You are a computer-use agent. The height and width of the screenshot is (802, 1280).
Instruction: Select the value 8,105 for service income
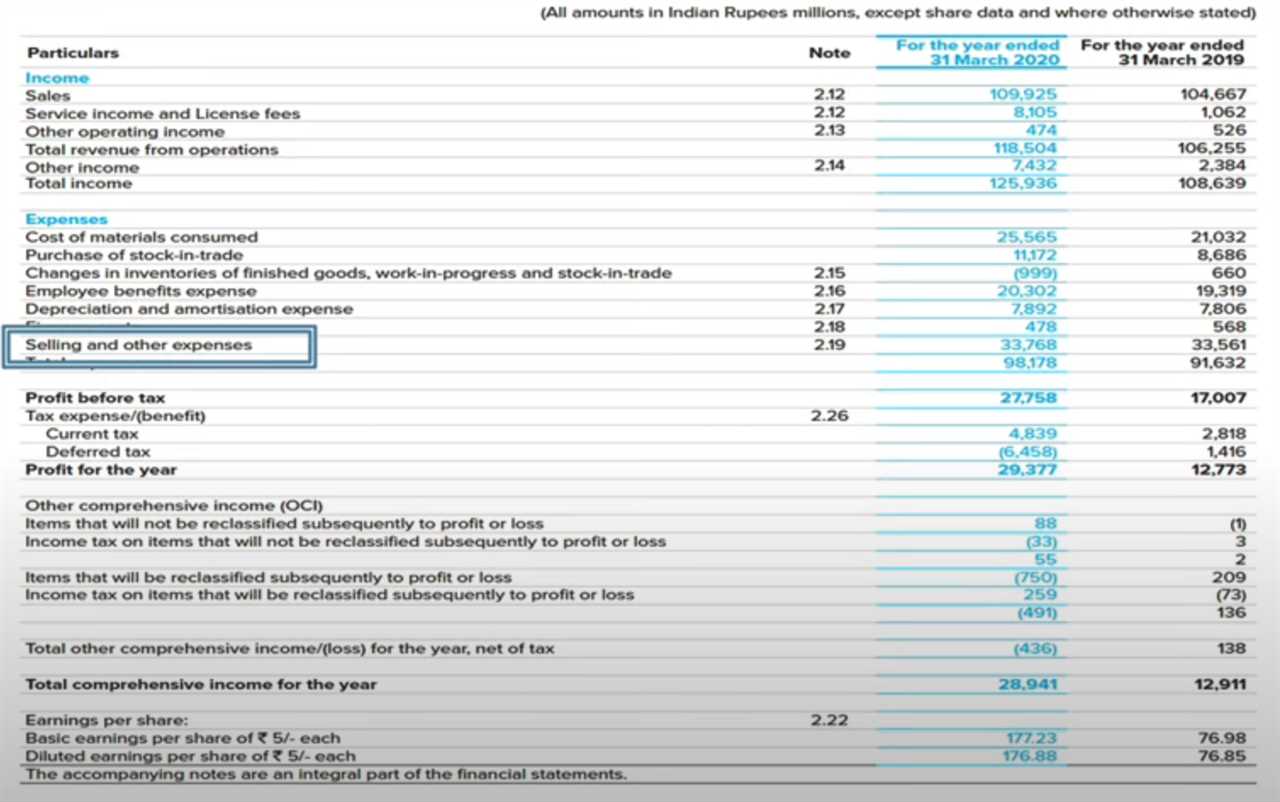(x=1035, y=114)
